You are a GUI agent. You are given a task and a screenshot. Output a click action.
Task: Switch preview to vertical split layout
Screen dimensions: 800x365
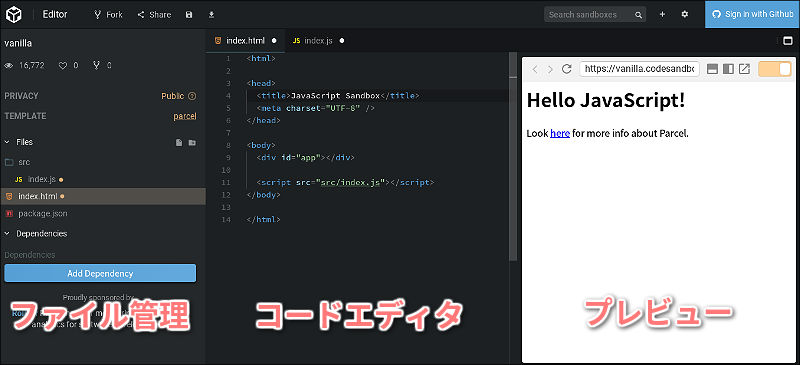click(x=729, y=69)
